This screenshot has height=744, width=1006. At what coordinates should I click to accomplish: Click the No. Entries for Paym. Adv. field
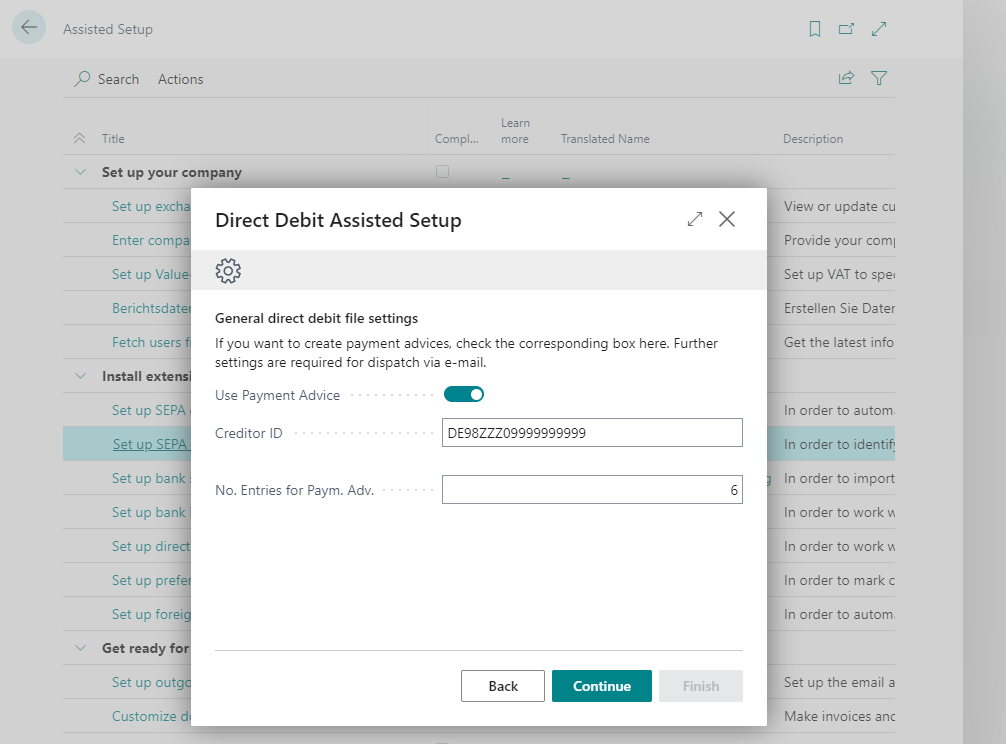(592, 489)
